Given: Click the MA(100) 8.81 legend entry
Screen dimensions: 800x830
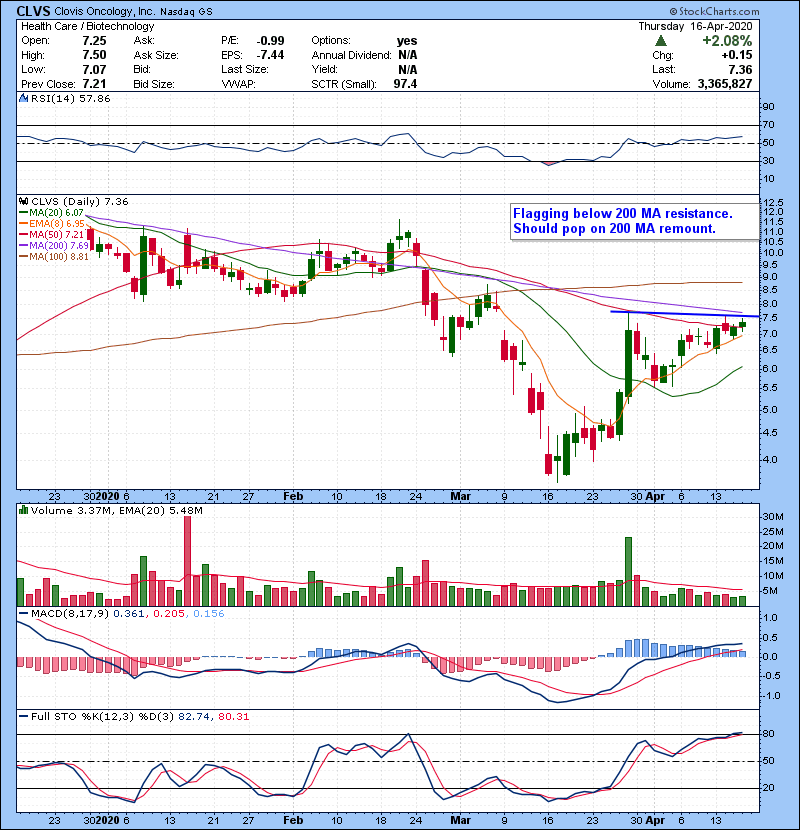Looking at the screenshot, I should point(54,257).
